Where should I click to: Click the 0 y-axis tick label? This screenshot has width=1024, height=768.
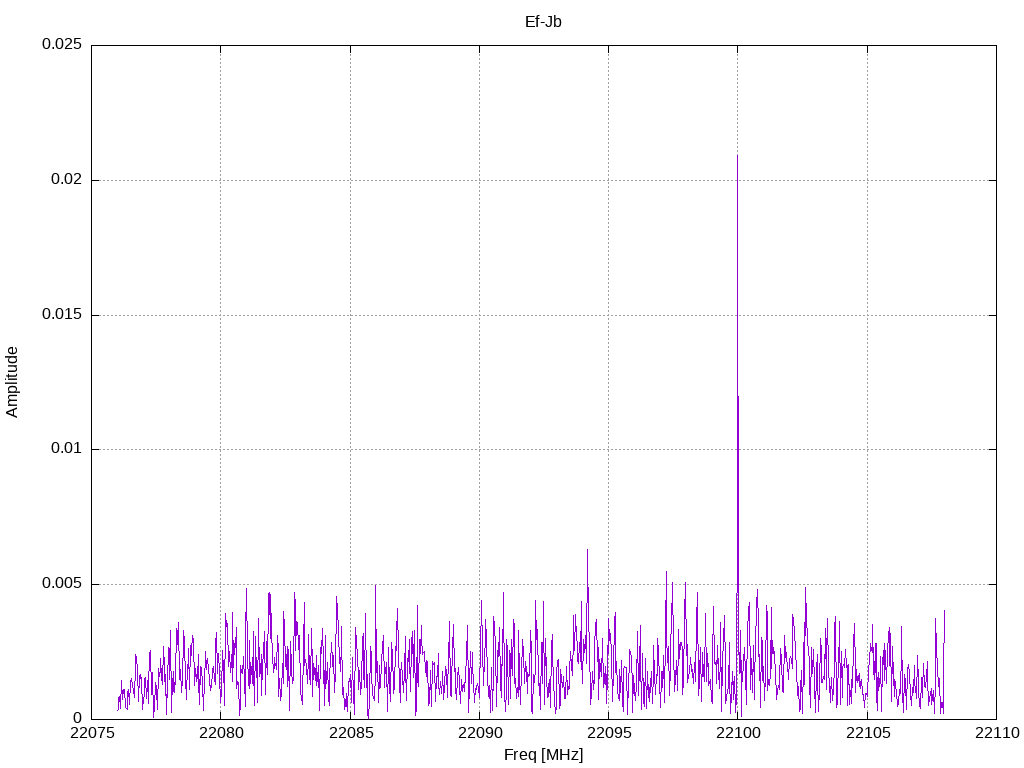(78, 718)
